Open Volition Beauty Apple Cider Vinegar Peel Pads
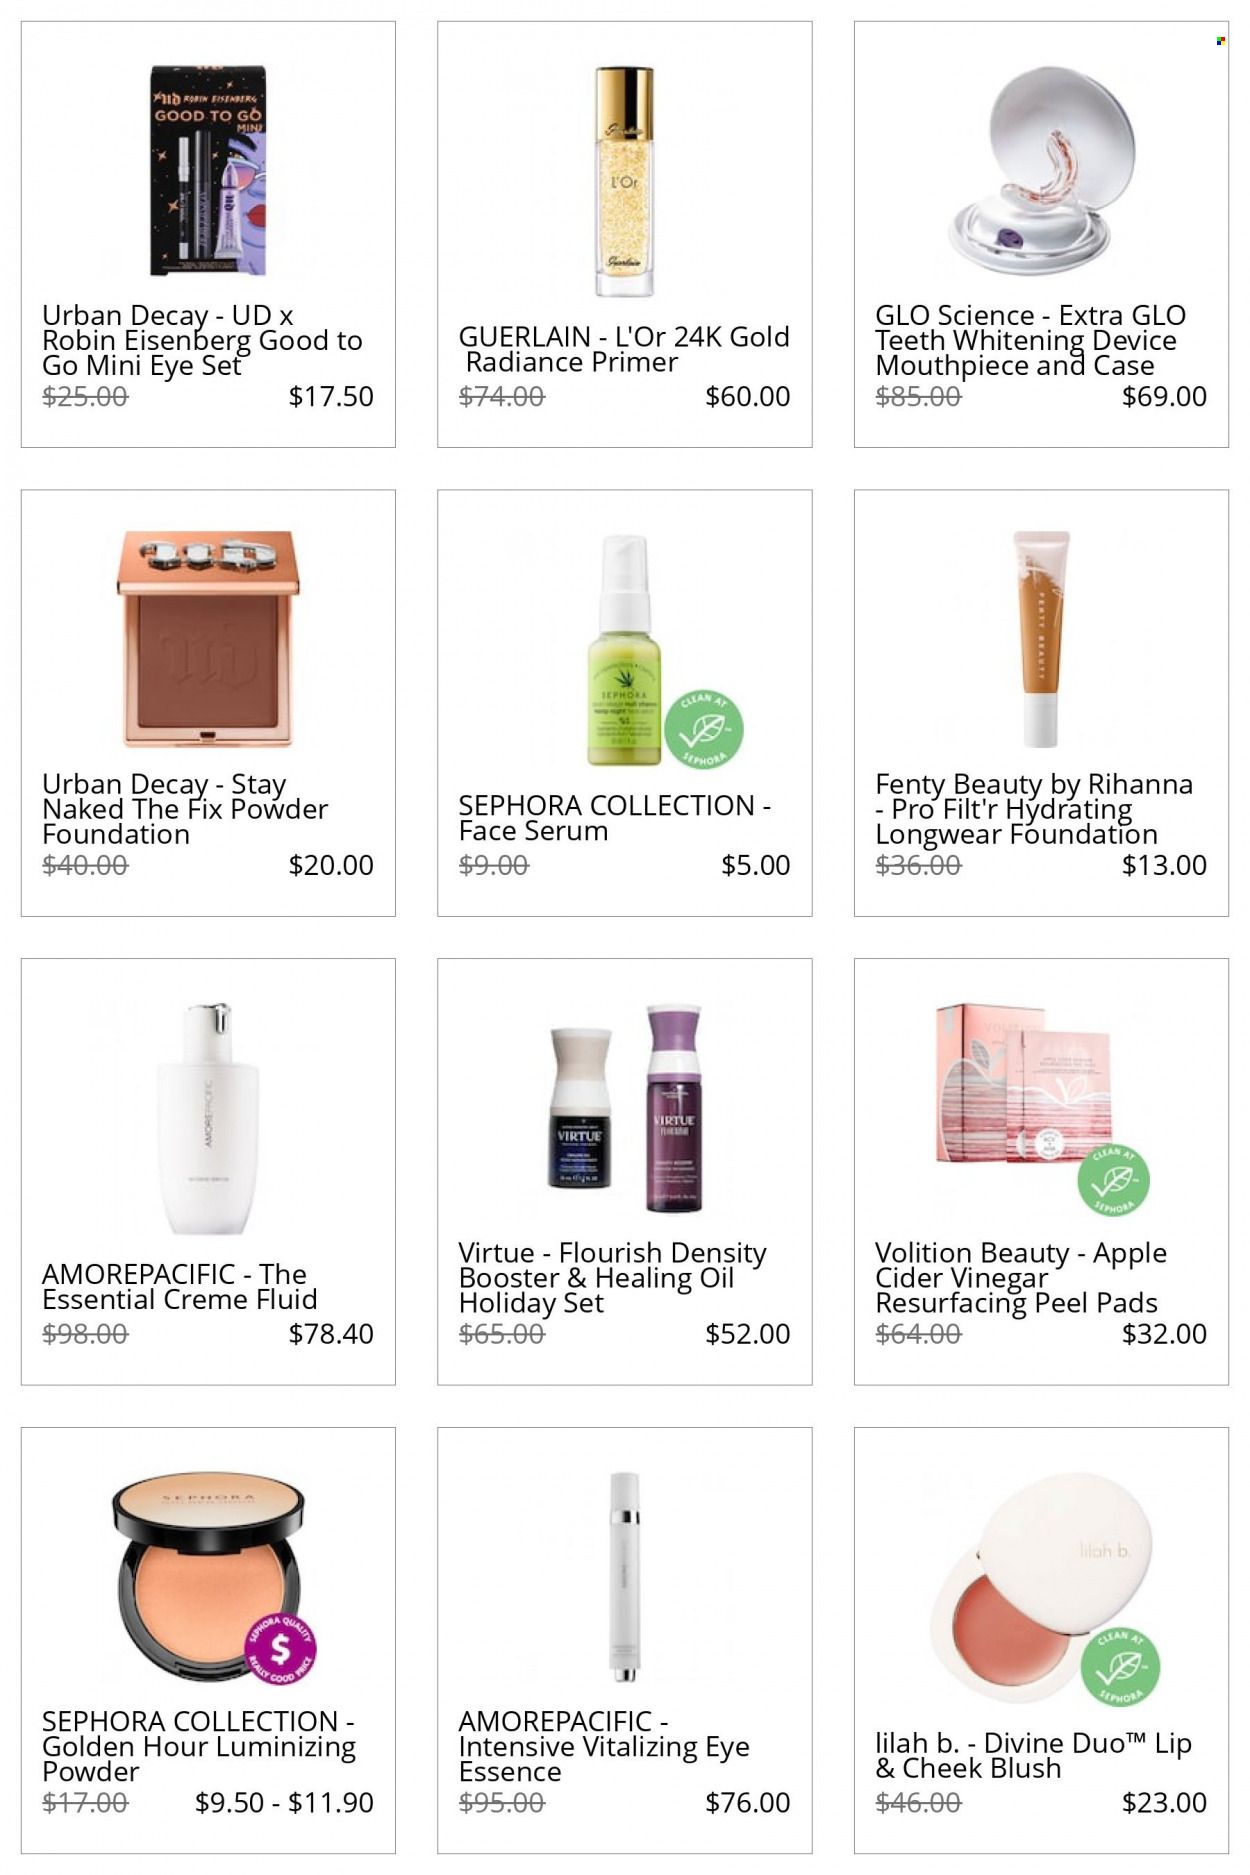Image resolution: width=1250 pixels, height=1875 pixels. click(x=1020, y=1278)
